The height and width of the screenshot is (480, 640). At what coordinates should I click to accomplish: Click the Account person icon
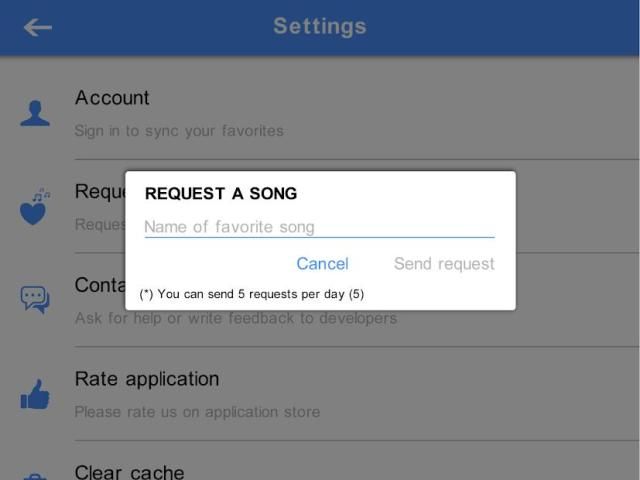point(35,113)
